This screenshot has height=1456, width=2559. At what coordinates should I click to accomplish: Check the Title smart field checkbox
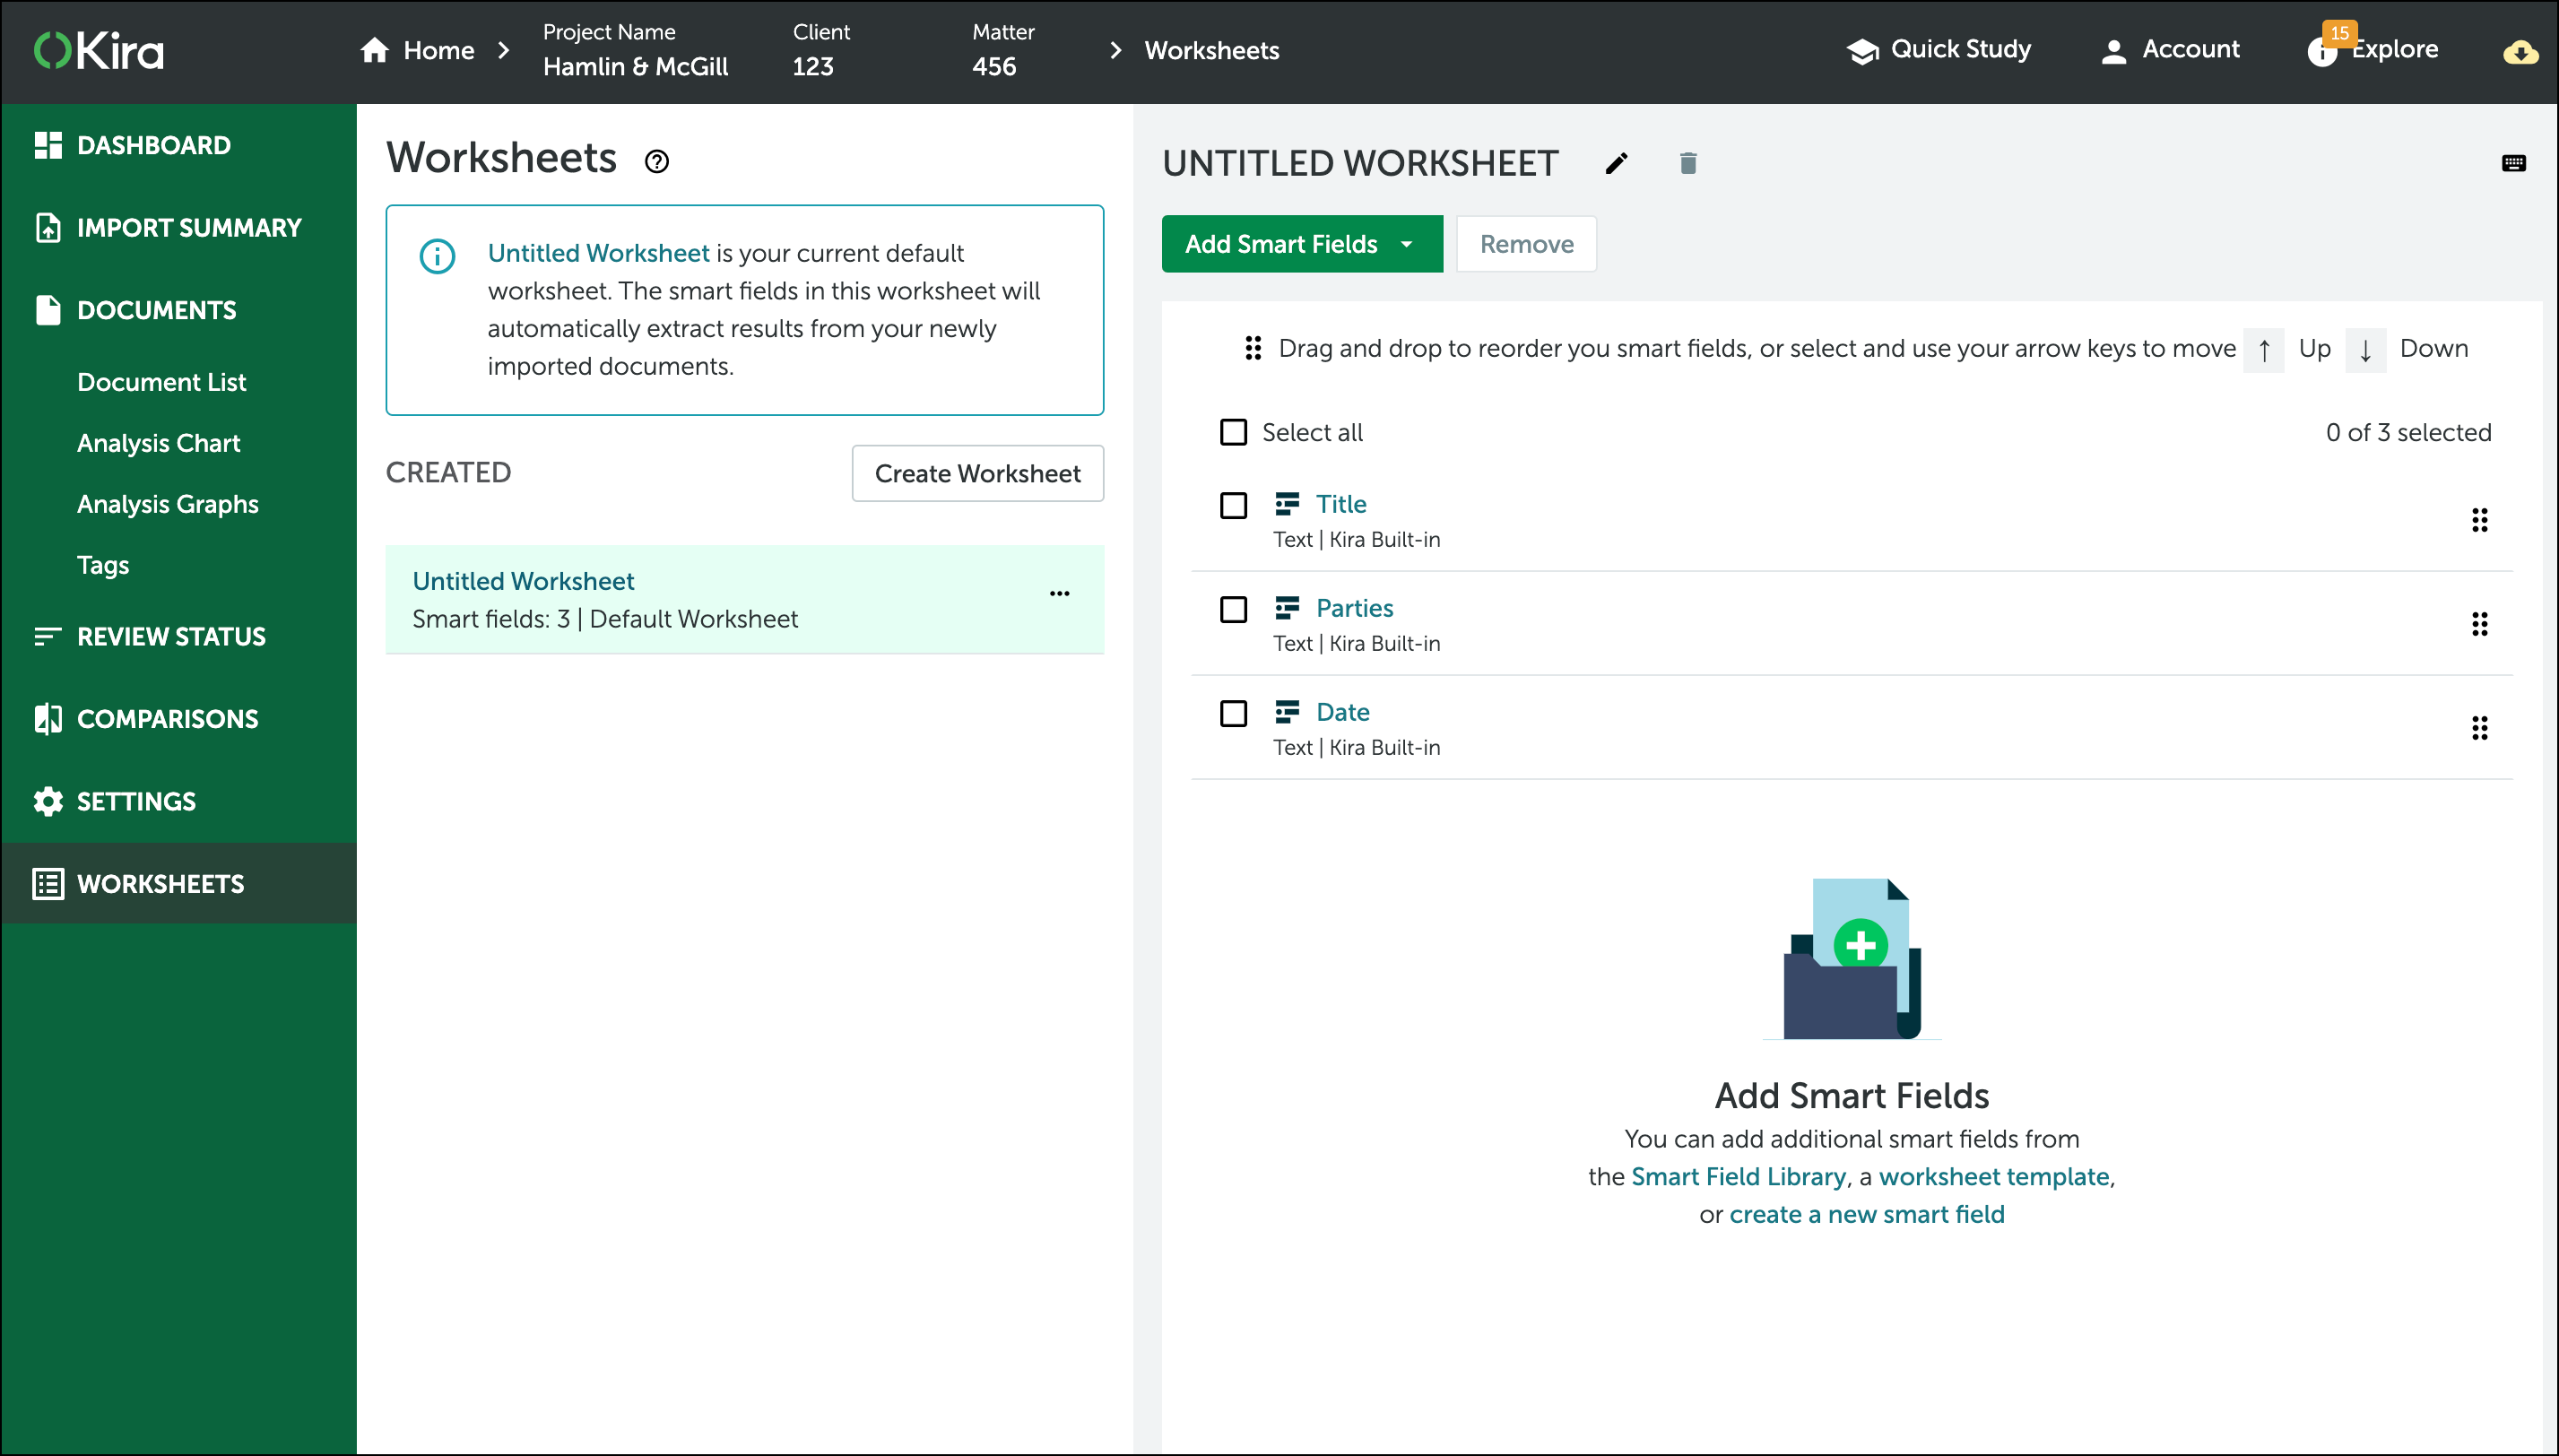1233,505
